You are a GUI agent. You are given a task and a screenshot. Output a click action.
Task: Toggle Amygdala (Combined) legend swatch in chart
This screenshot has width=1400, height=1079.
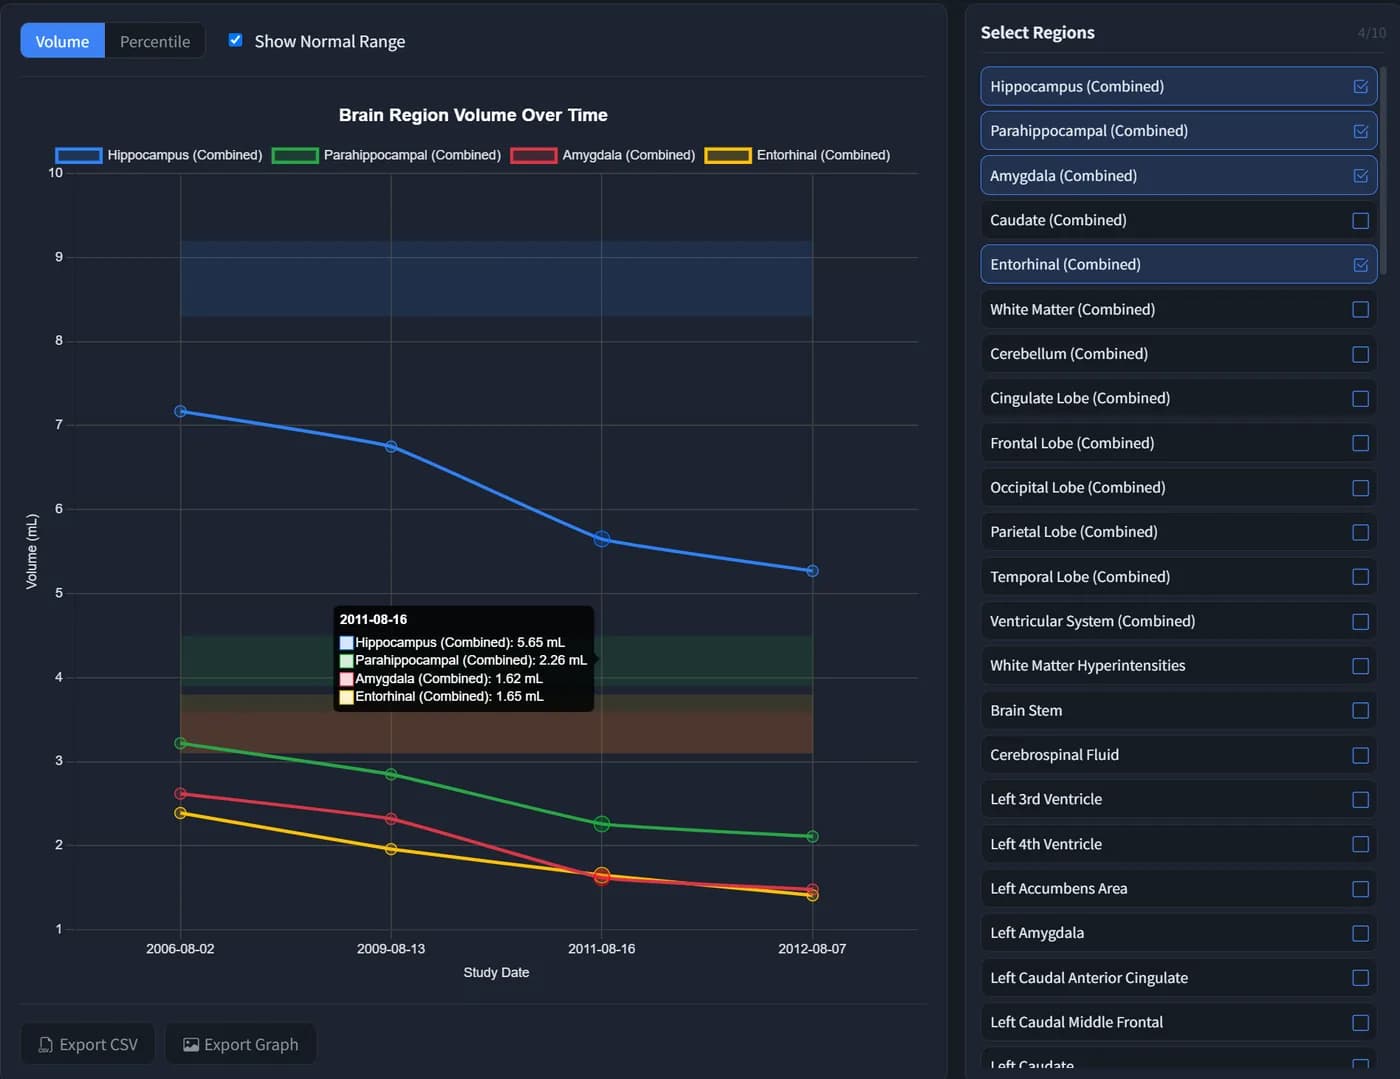pos(534,155)
